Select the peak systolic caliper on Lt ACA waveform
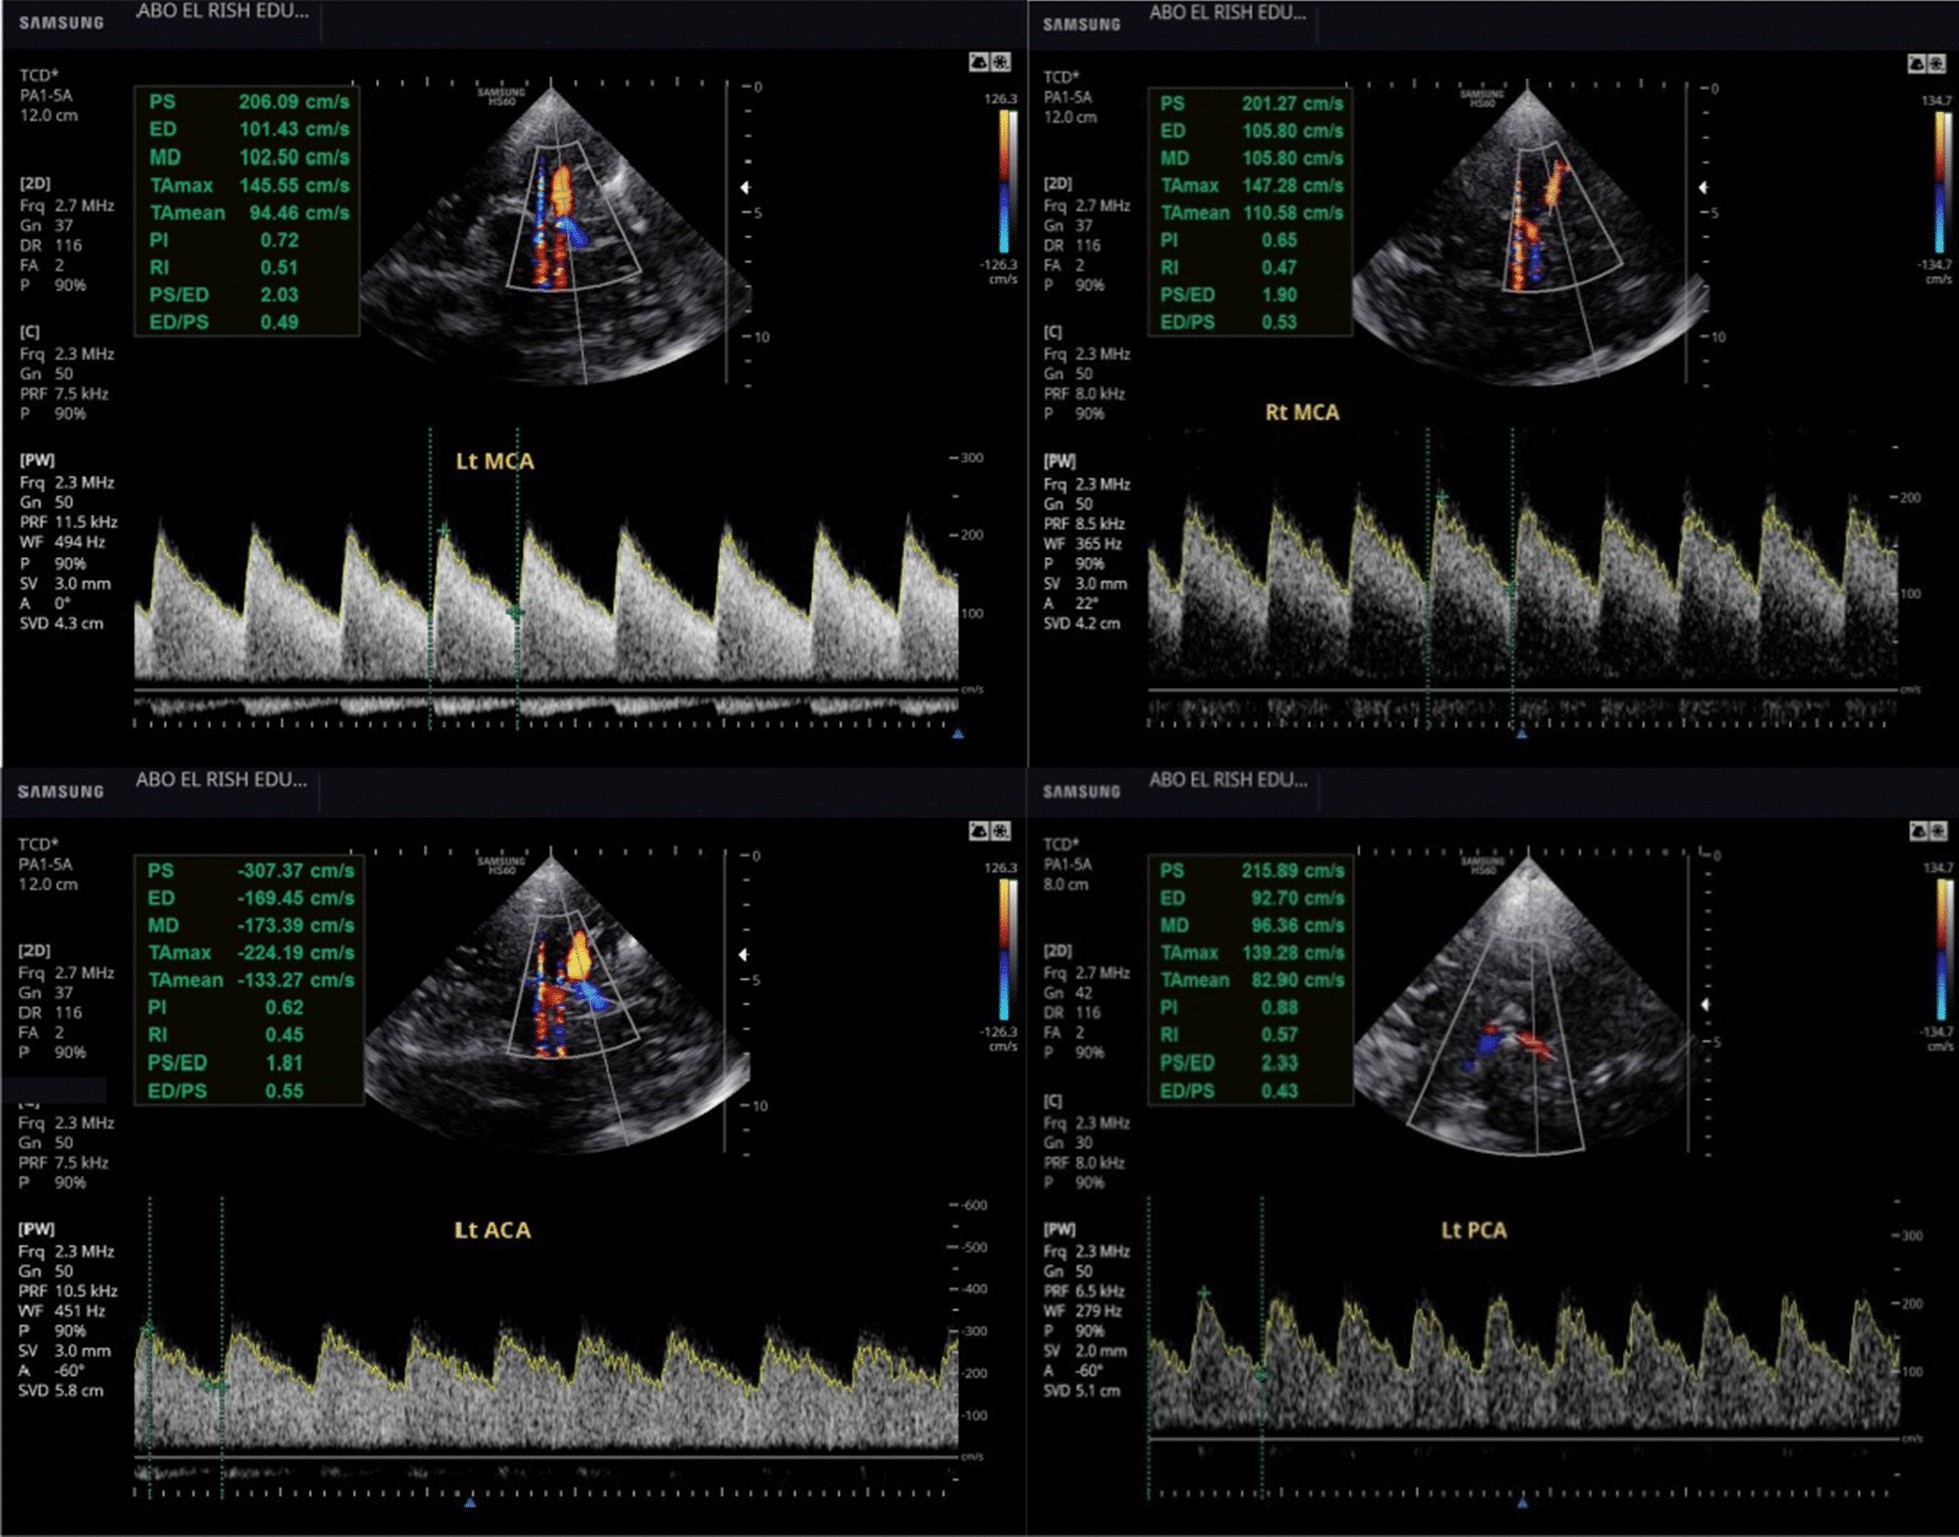The image size is (1959, 1537). pyautogui.click(x=149, y=1330)
